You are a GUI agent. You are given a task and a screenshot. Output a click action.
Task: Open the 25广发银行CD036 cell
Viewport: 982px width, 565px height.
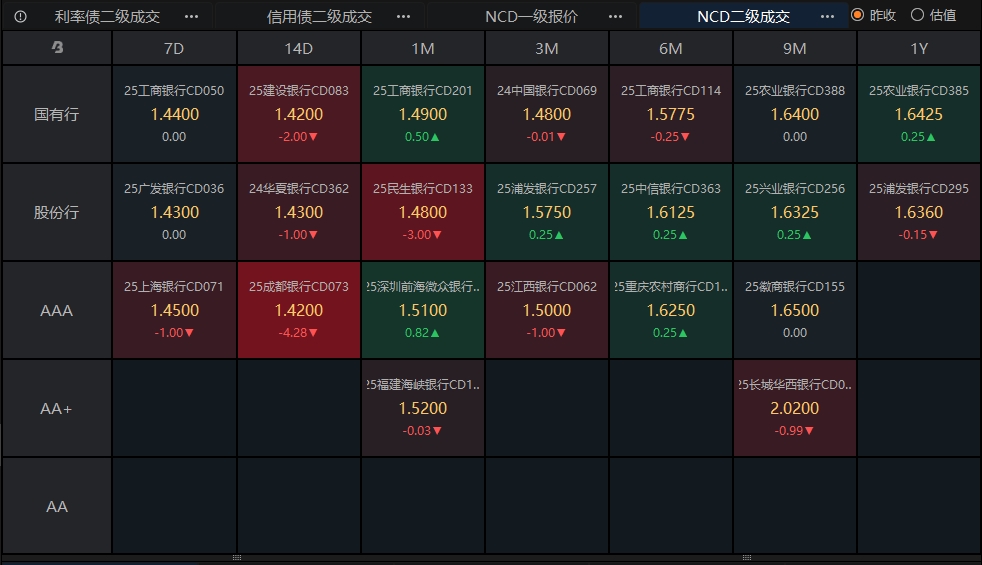pyautogui.click(x=174, y=212)
